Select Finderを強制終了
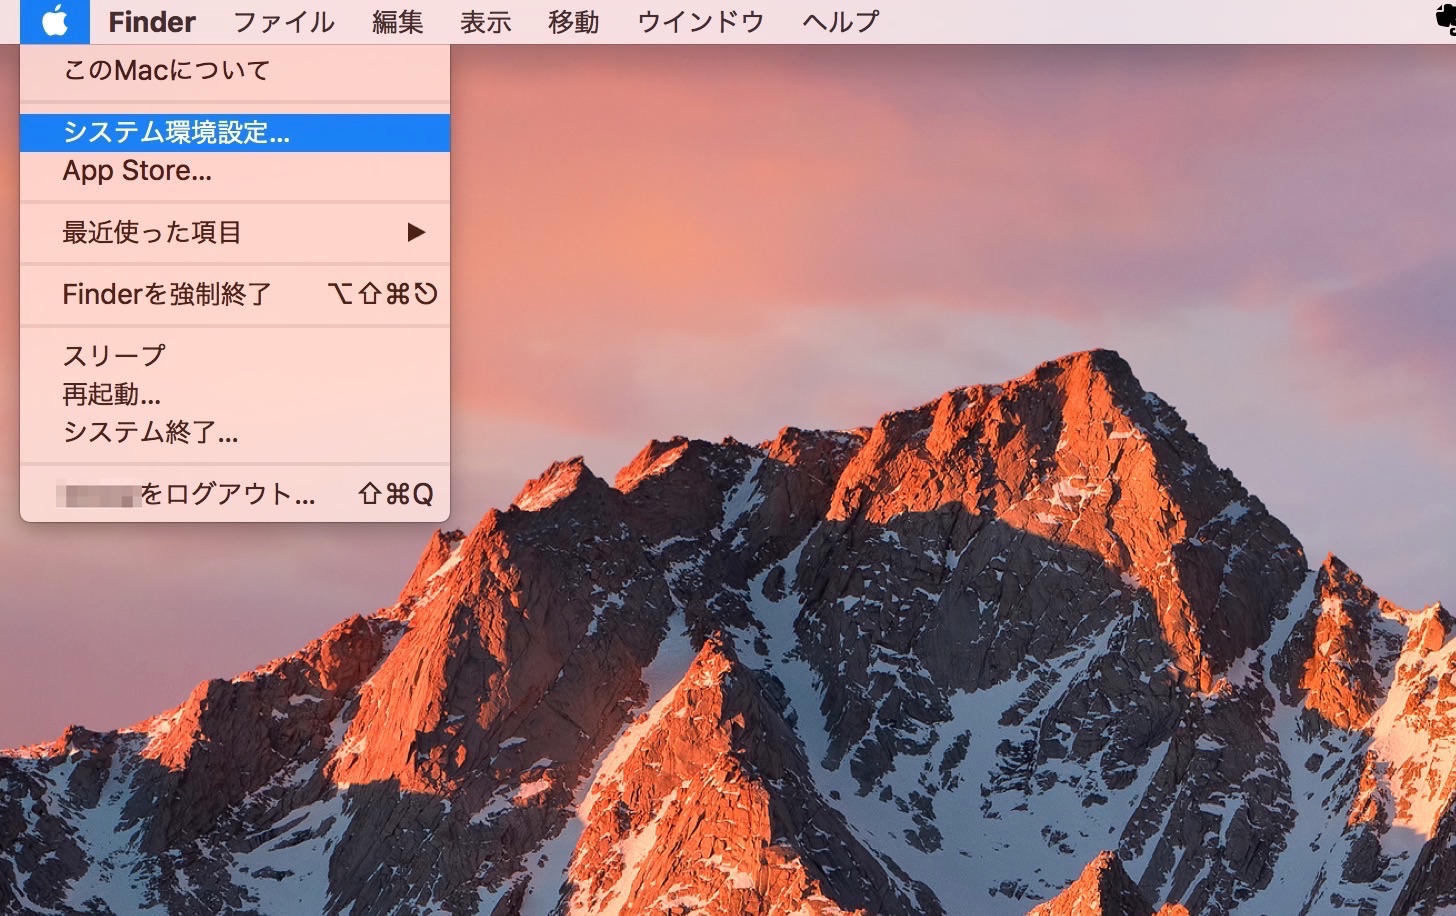 [x=235, y=294]
